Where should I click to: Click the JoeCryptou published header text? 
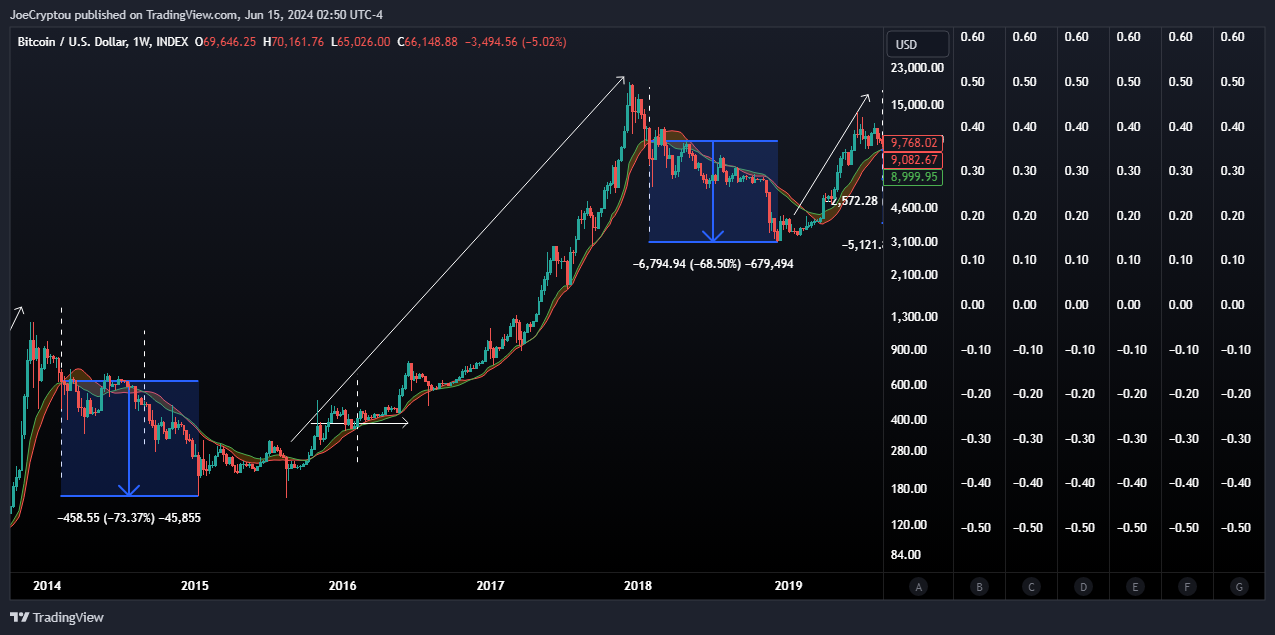coord(196,14)
